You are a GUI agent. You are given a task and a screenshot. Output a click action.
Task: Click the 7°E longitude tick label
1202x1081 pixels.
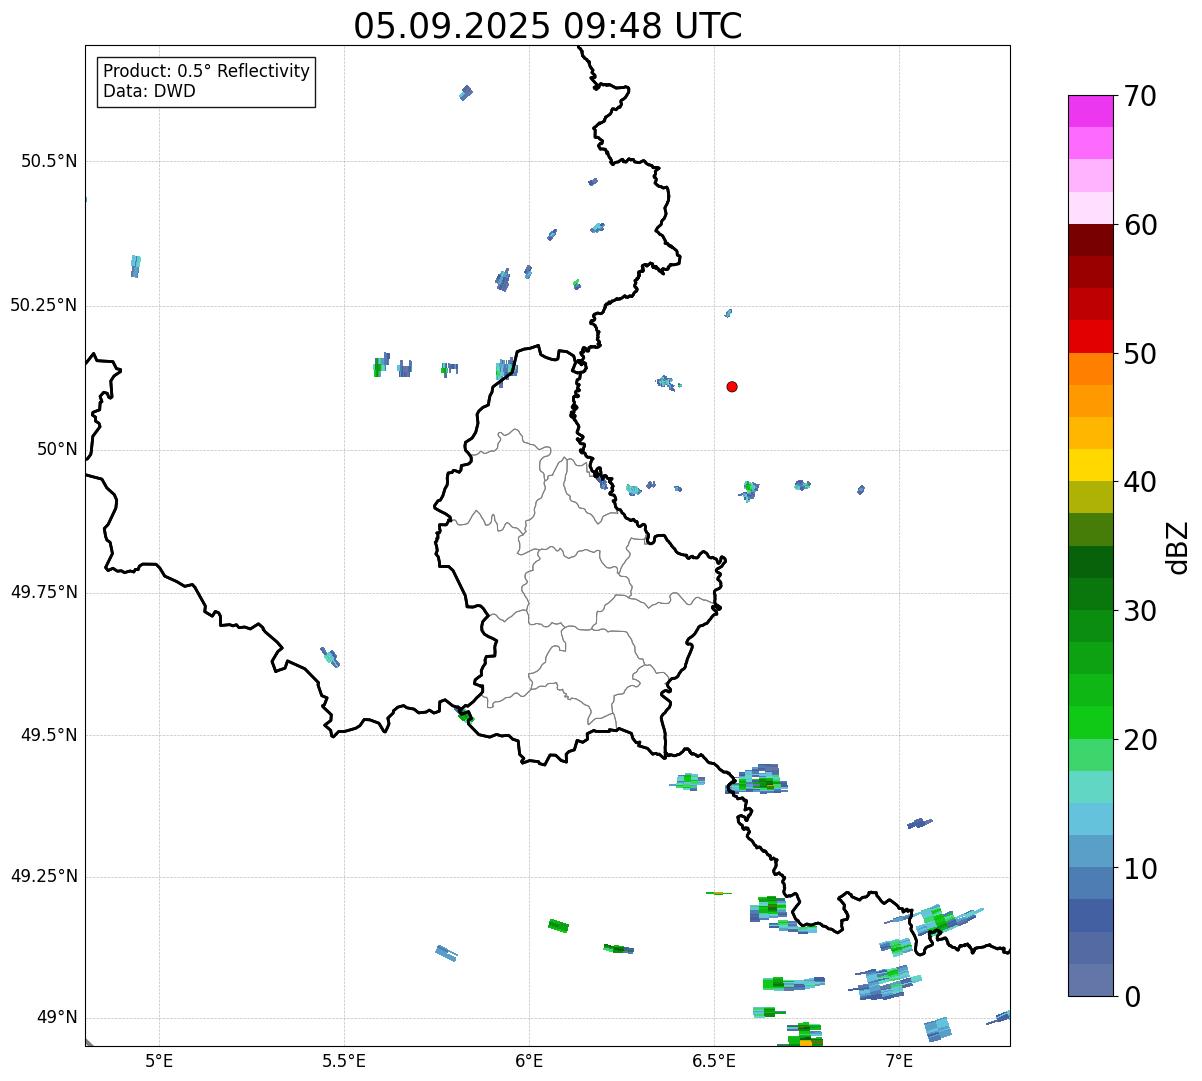click(899, 1060)
